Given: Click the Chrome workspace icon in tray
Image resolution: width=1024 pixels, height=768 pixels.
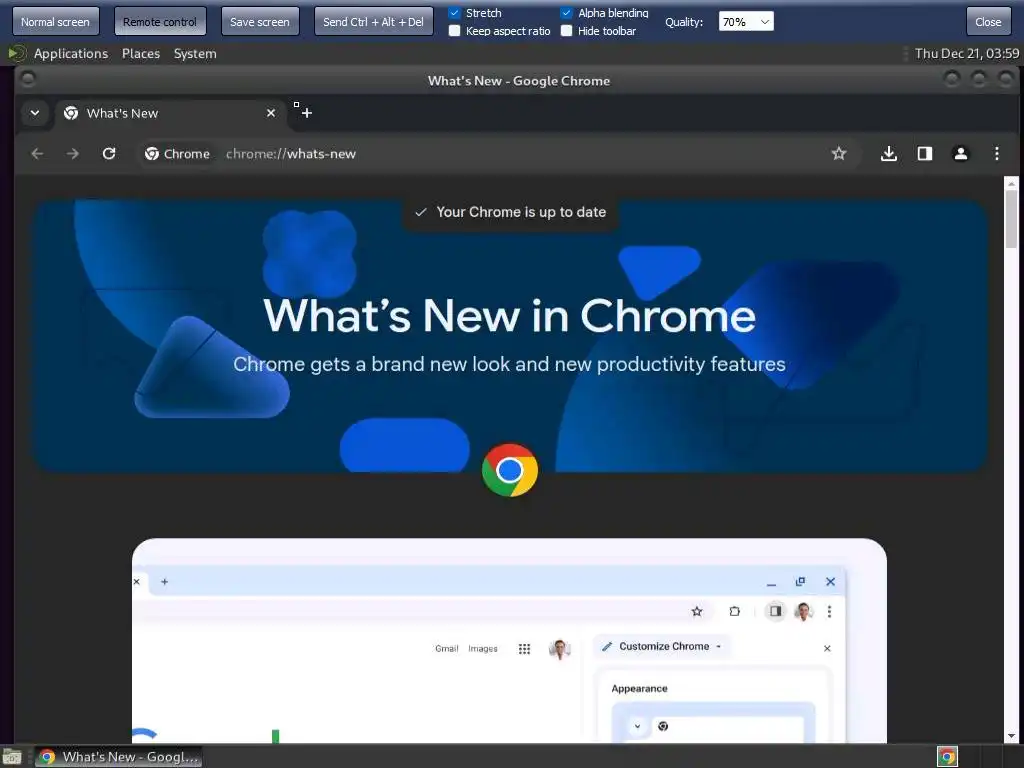Looking at the screenshot, I should [x=947, y=757].
